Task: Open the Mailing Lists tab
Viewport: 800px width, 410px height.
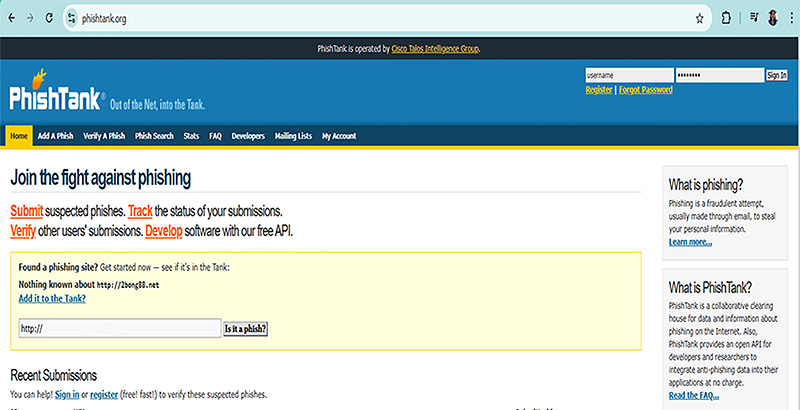Action: coord(293,136)
